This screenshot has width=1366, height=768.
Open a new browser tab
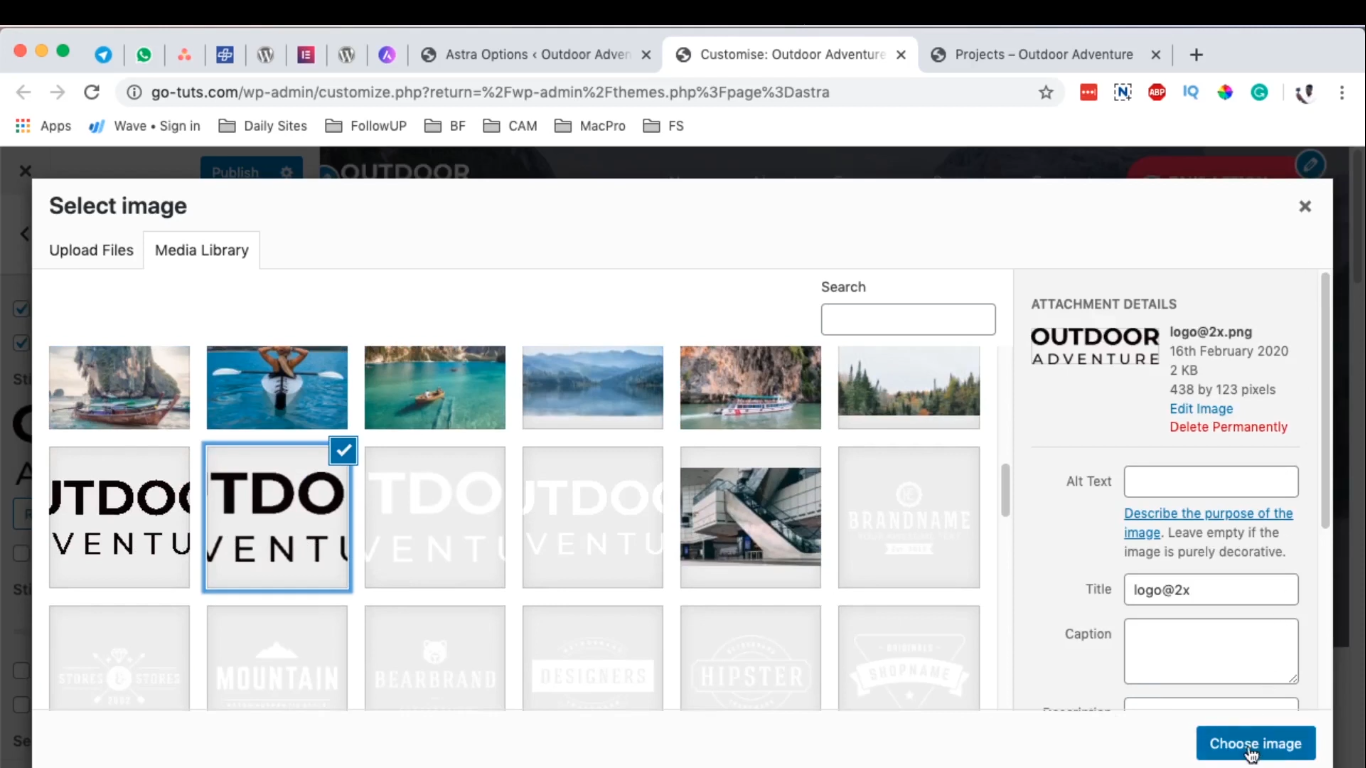tap(1196, 55)
